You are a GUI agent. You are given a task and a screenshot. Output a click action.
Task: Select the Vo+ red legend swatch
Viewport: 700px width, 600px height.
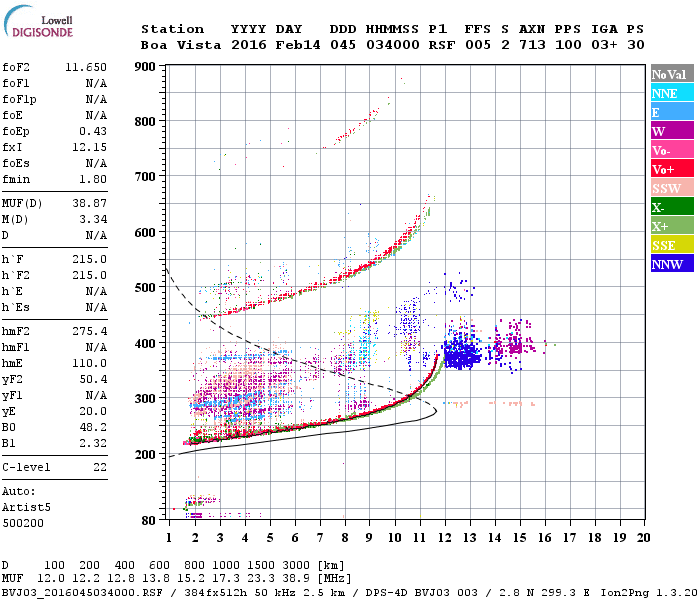pos(672,169)
